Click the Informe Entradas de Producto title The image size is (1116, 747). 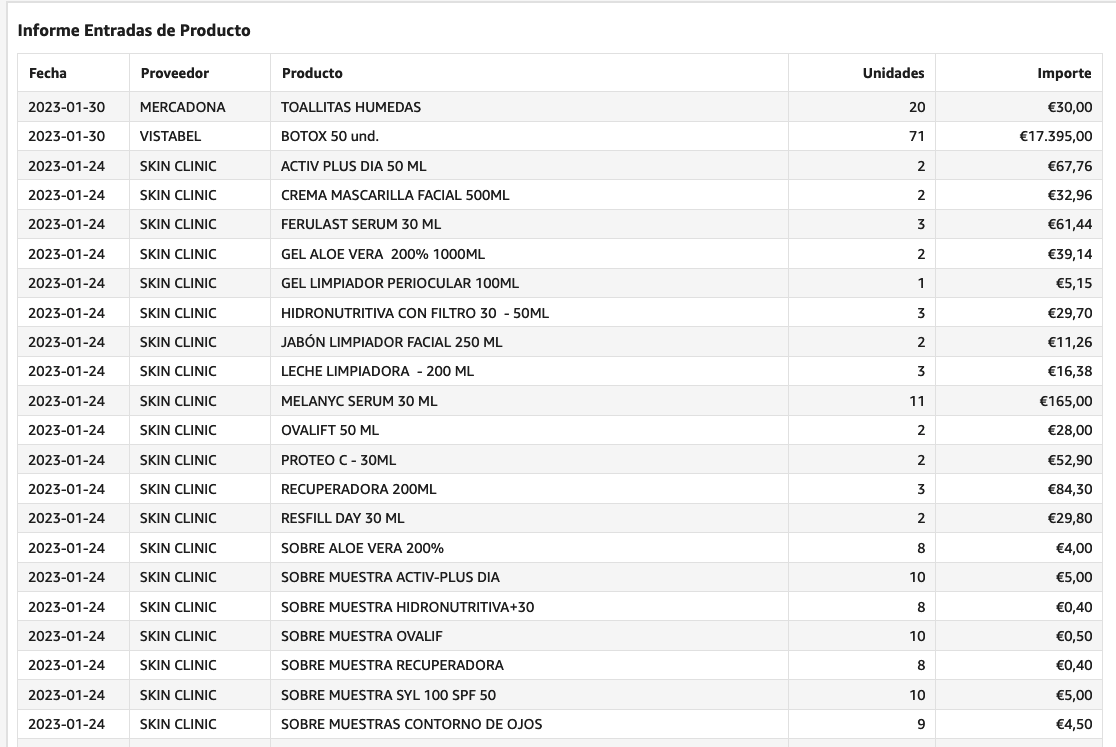point(134,31)
